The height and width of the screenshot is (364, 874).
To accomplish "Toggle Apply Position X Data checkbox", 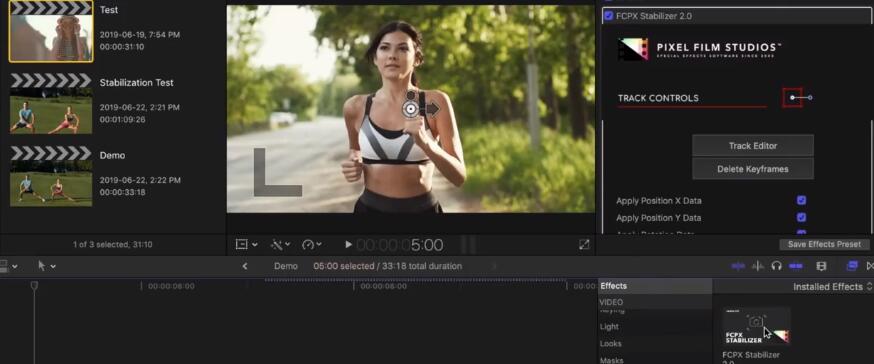I will 801,201.
